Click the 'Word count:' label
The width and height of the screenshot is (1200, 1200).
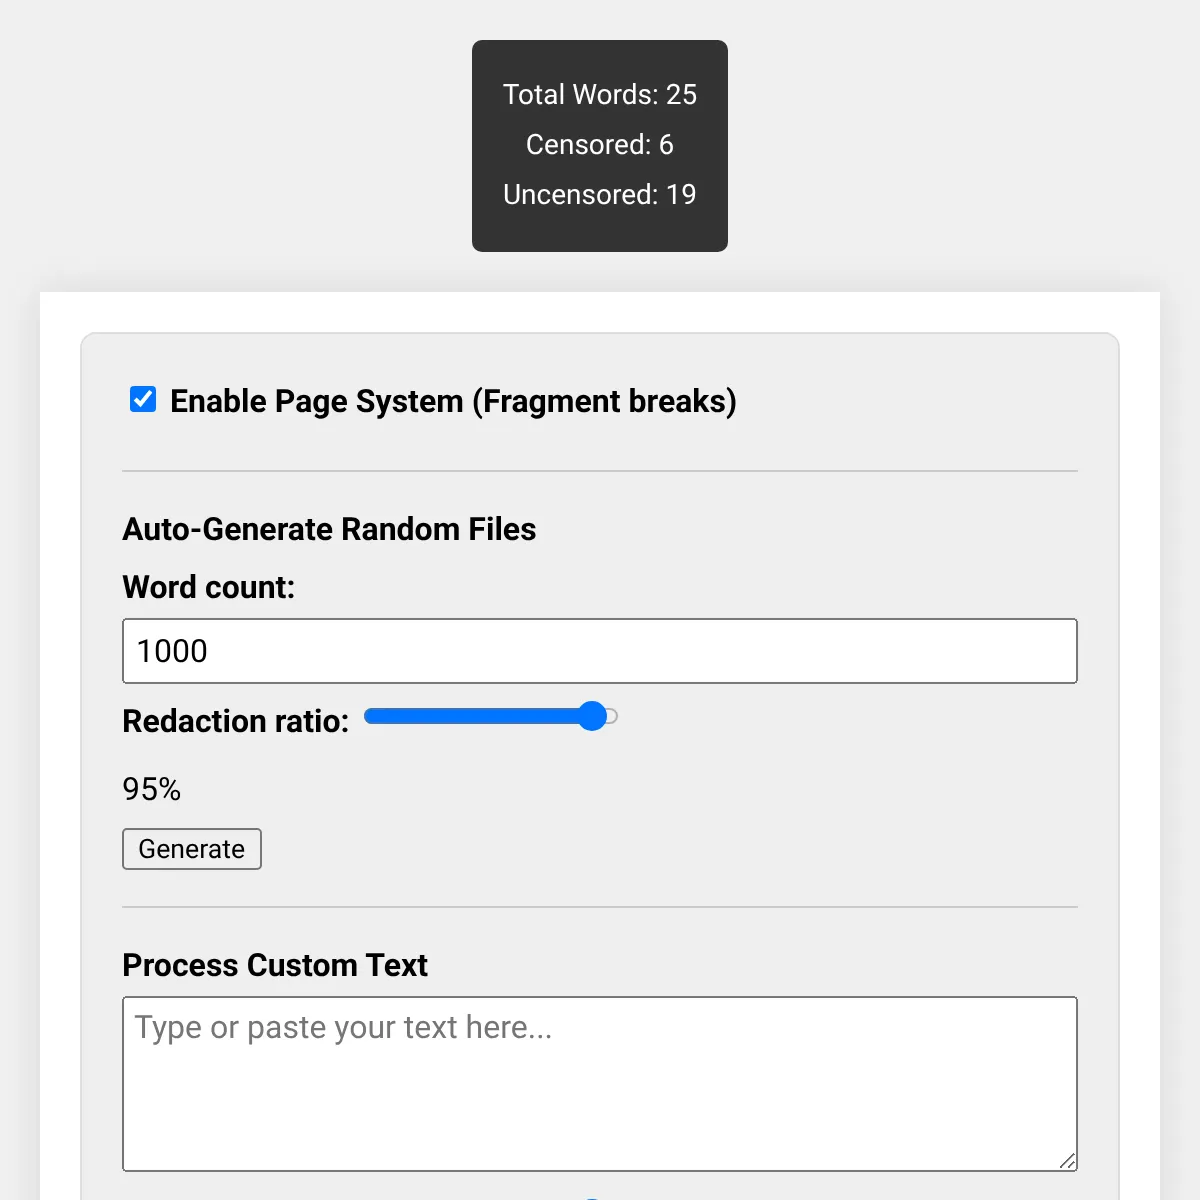click(x=209, y=587)
